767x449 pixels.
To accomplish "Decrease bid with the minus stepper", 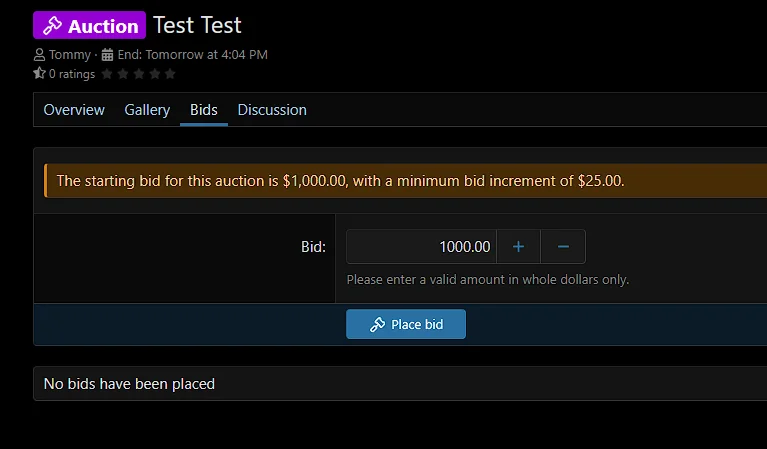I will 563,247.
